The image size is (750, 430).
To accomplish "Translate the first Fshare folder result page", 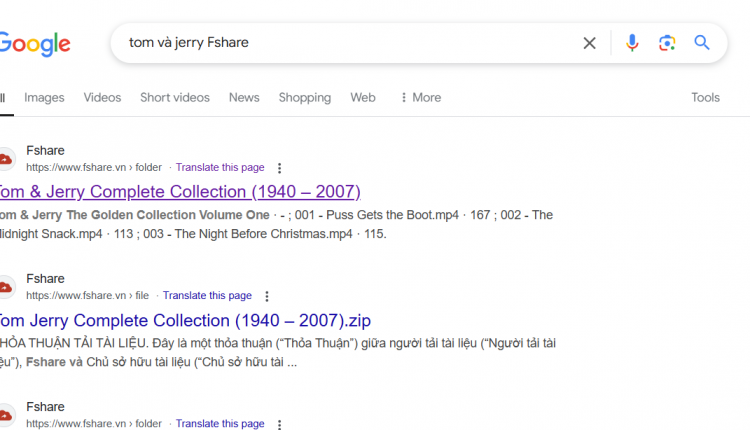I will click(x=220, y=167).
